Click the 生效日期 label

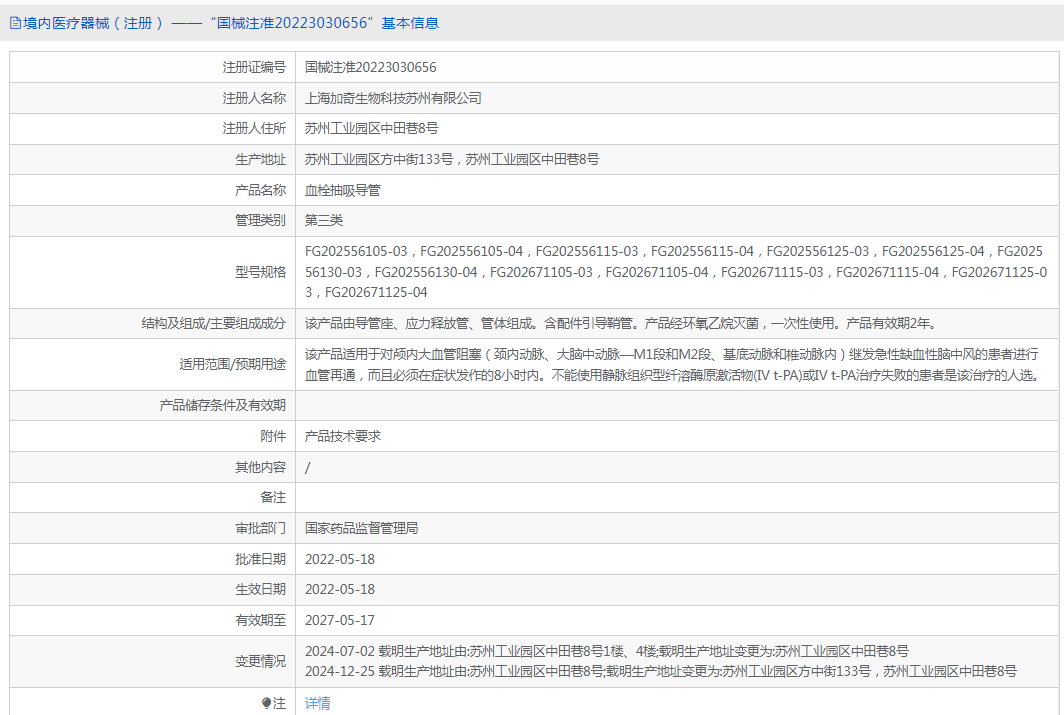click(260, 590)
